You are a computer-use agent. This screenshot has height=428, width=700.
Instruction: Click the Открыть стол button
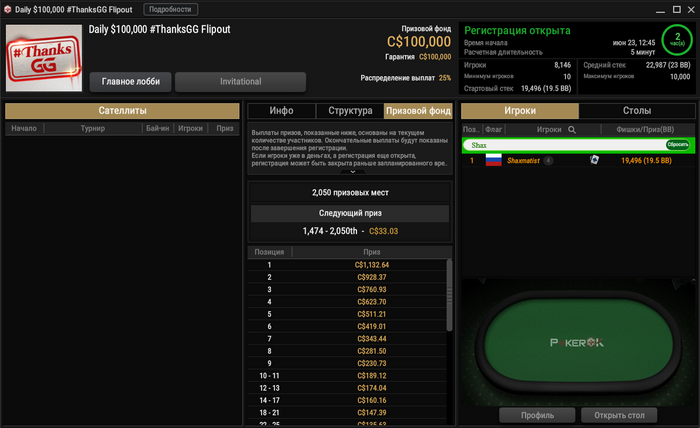pos(619,415)
